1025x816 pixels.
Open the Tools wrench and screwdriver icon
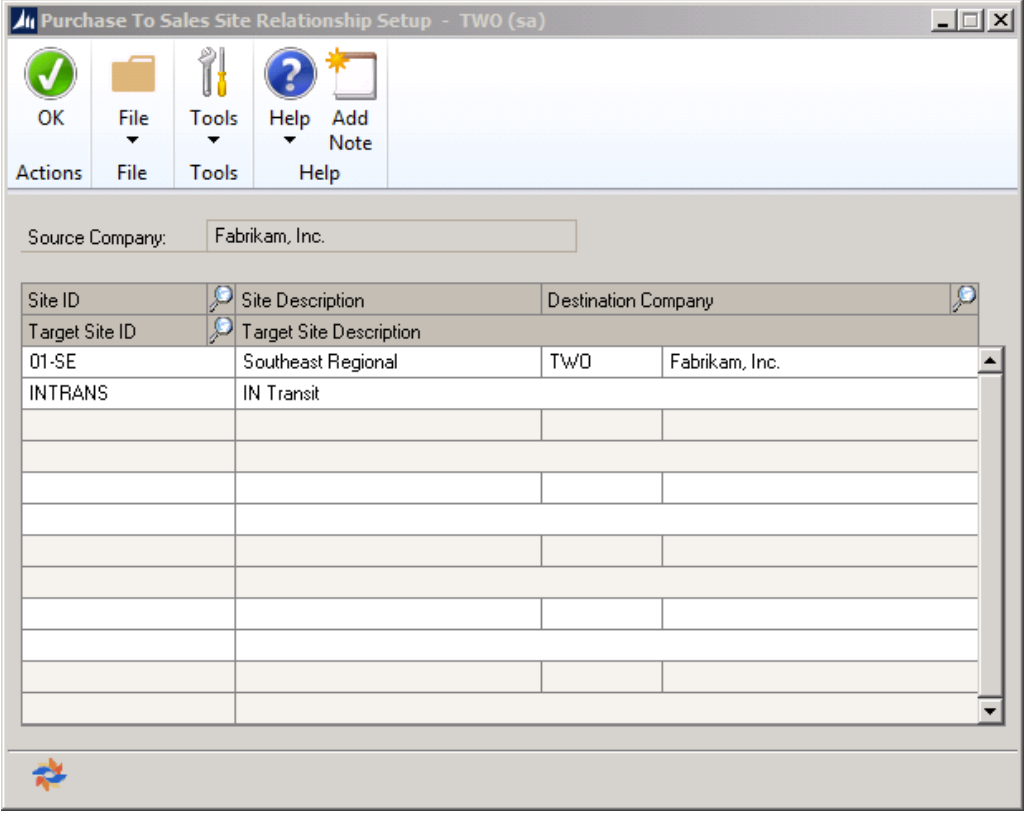pyautogui.click(x=213, y=76)
